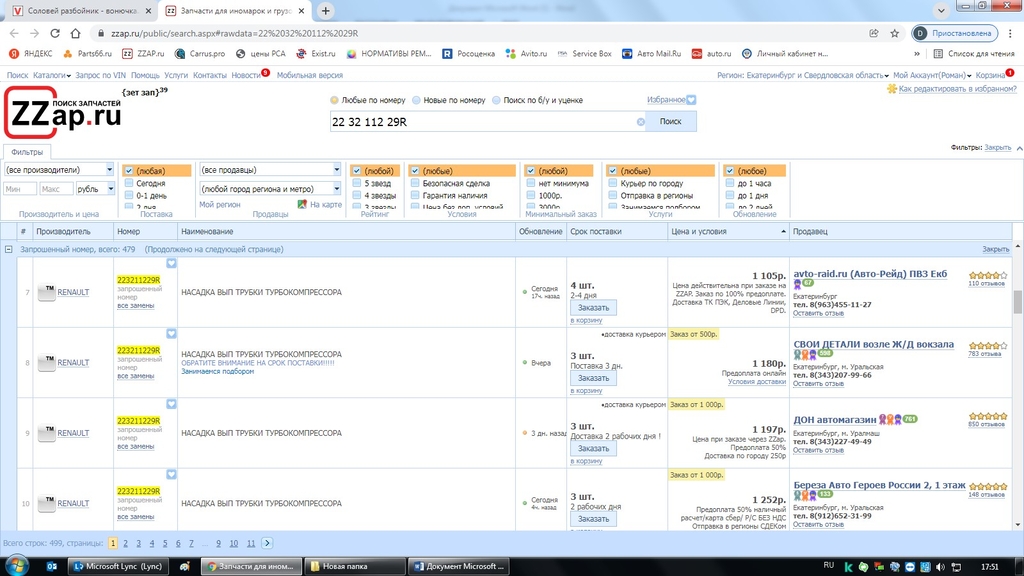This screenshot has height=576, width=1024.
Task: Open the region selector Екатеринбург dropdown
Action: point(803,75)
